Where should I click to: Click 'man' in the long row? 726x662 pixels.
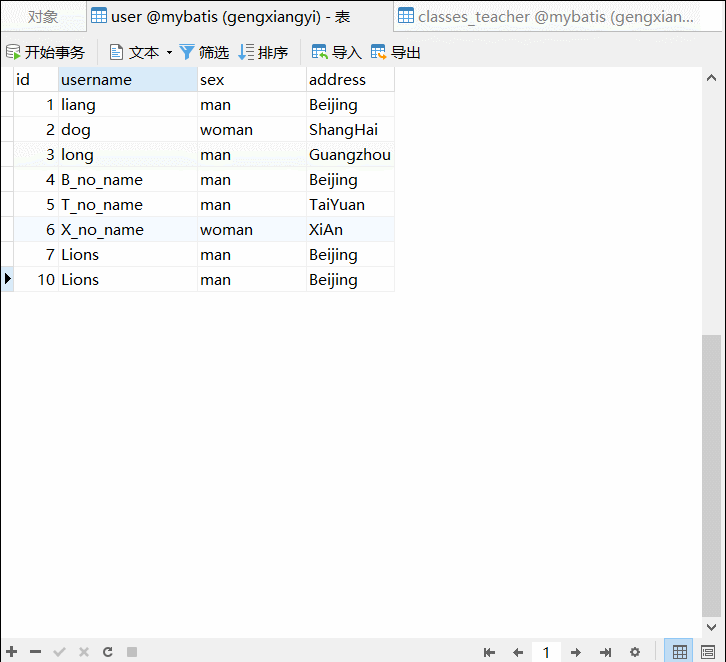coord(252,155)
